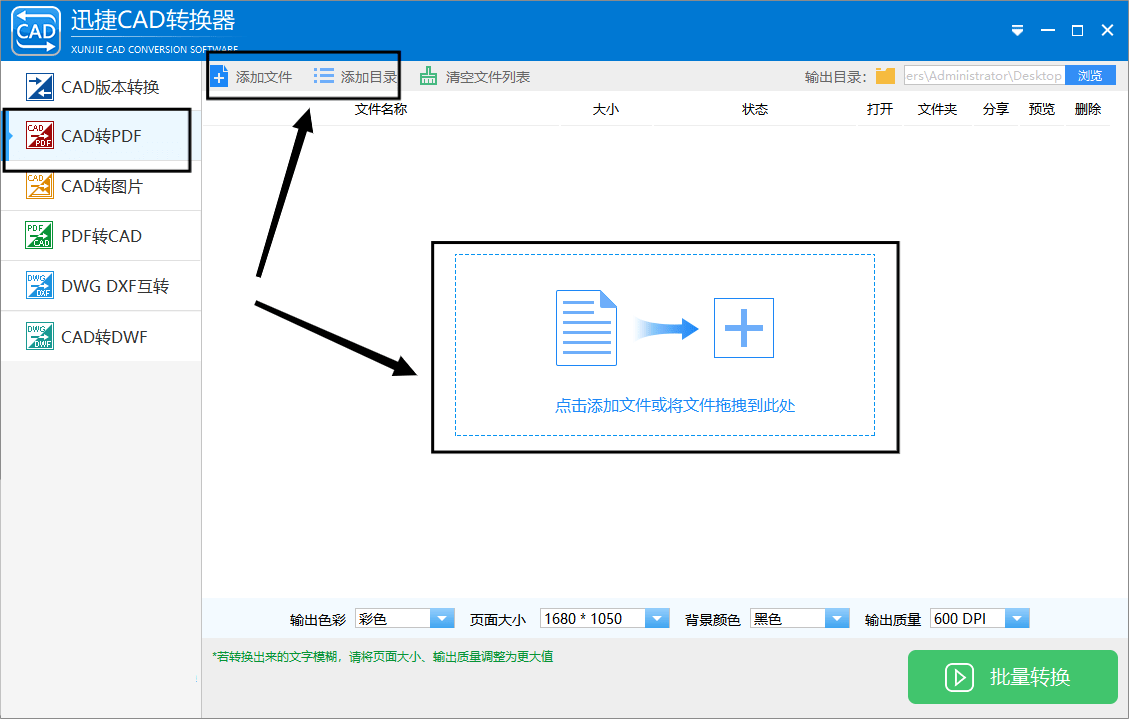Choose DWG DXF互转 mode
This screenshot has height=719, width=1129.
point(115,286)
